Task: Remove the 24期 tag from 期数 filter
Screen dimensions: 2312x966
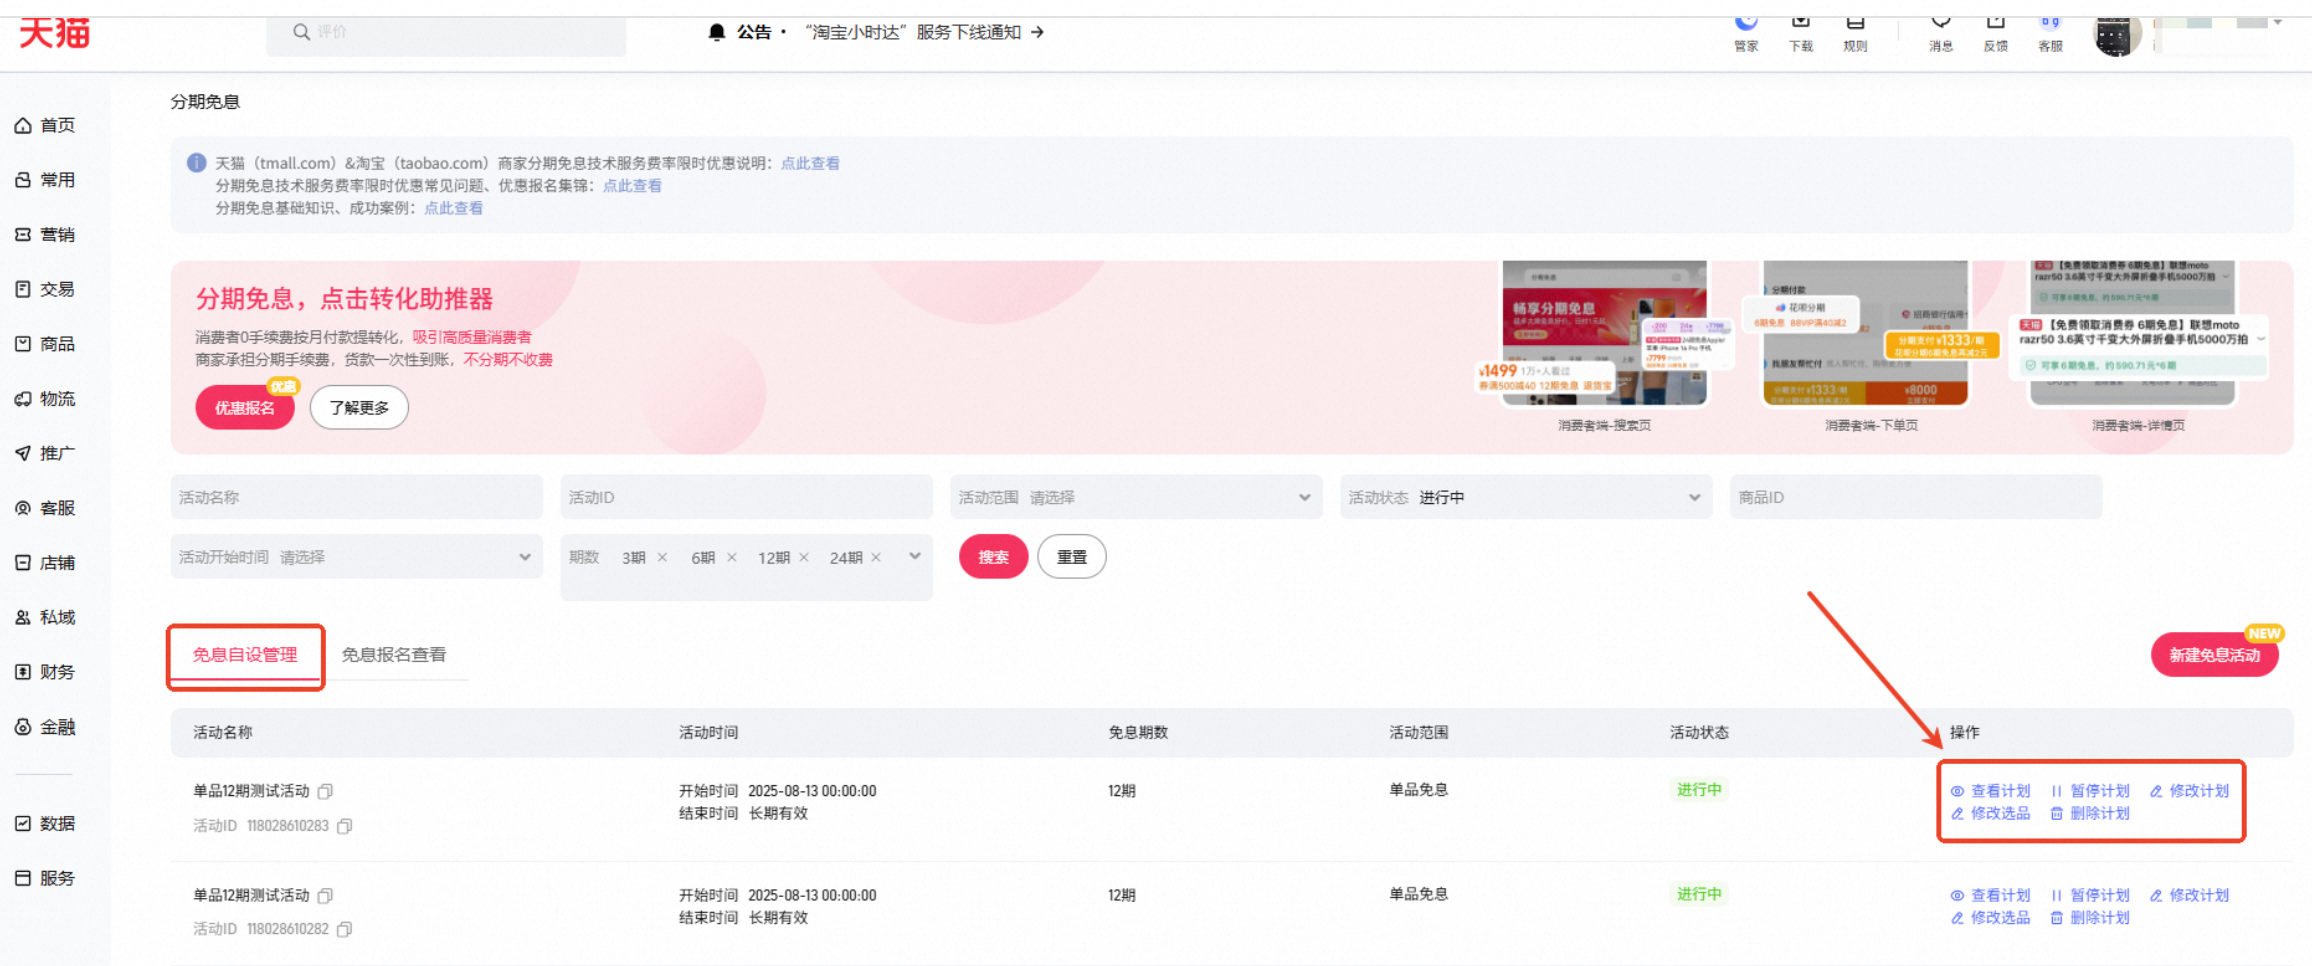Action: (876, 557)
